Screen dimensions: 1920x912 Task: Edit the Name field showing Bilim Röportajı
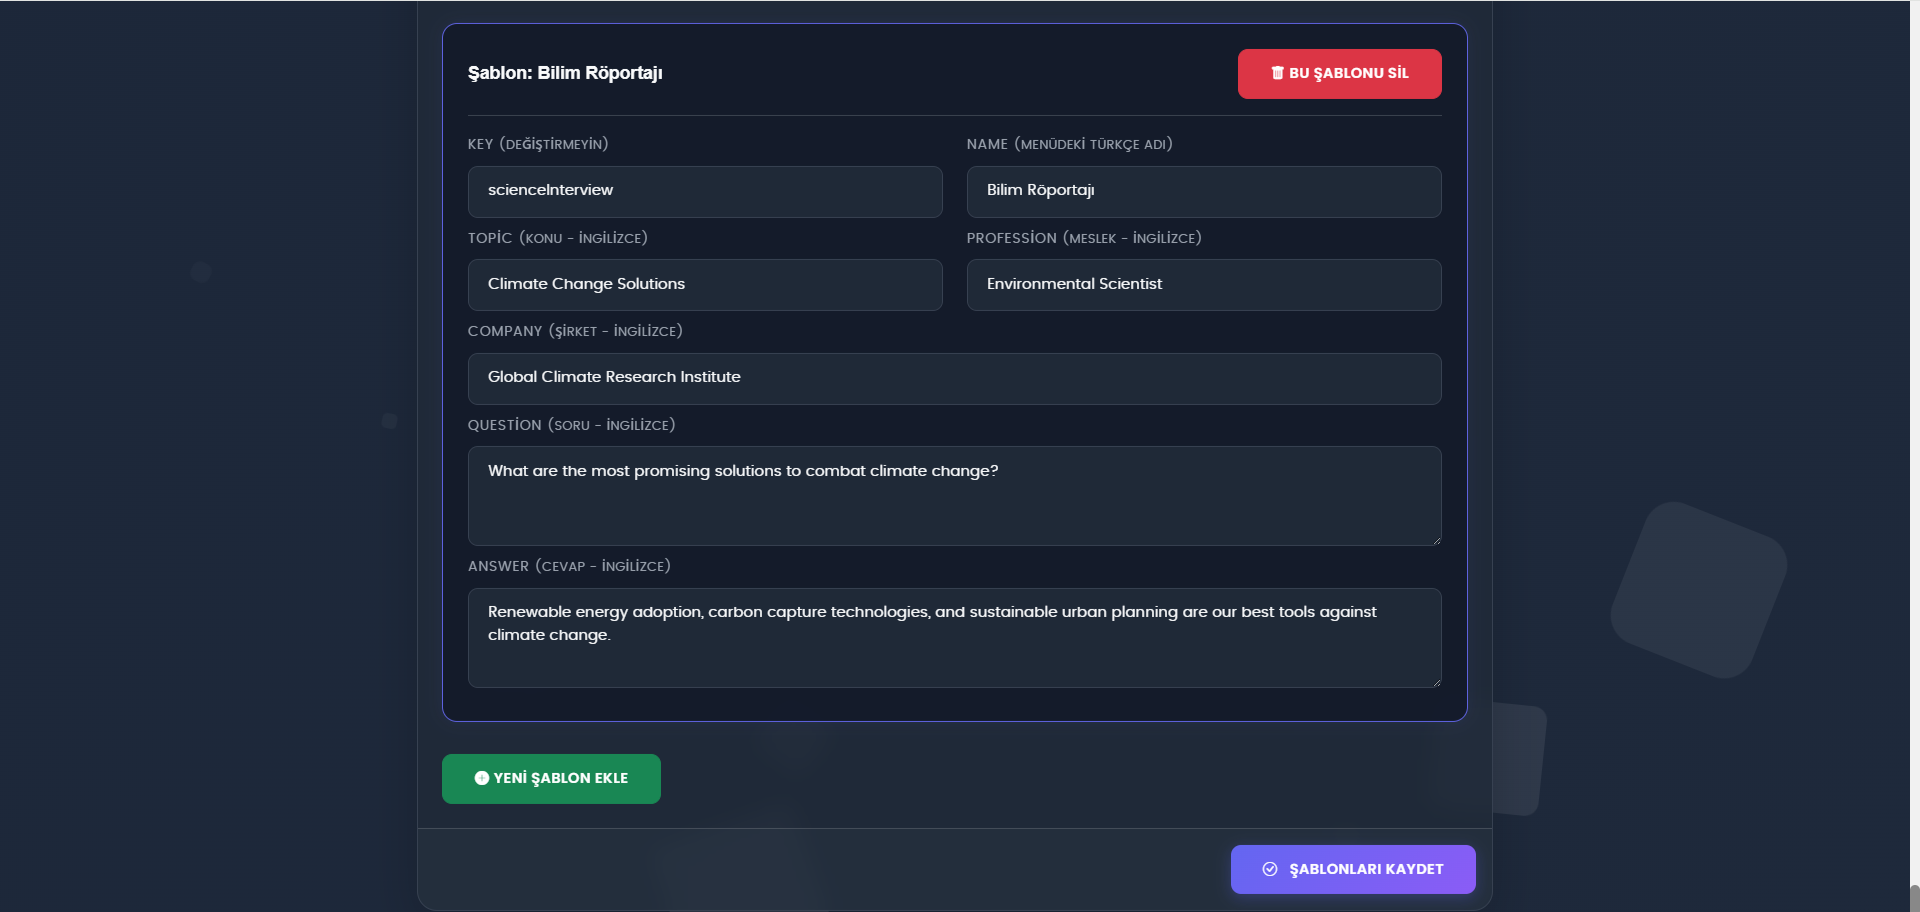pyautogui.click(x=1204, y=191)
